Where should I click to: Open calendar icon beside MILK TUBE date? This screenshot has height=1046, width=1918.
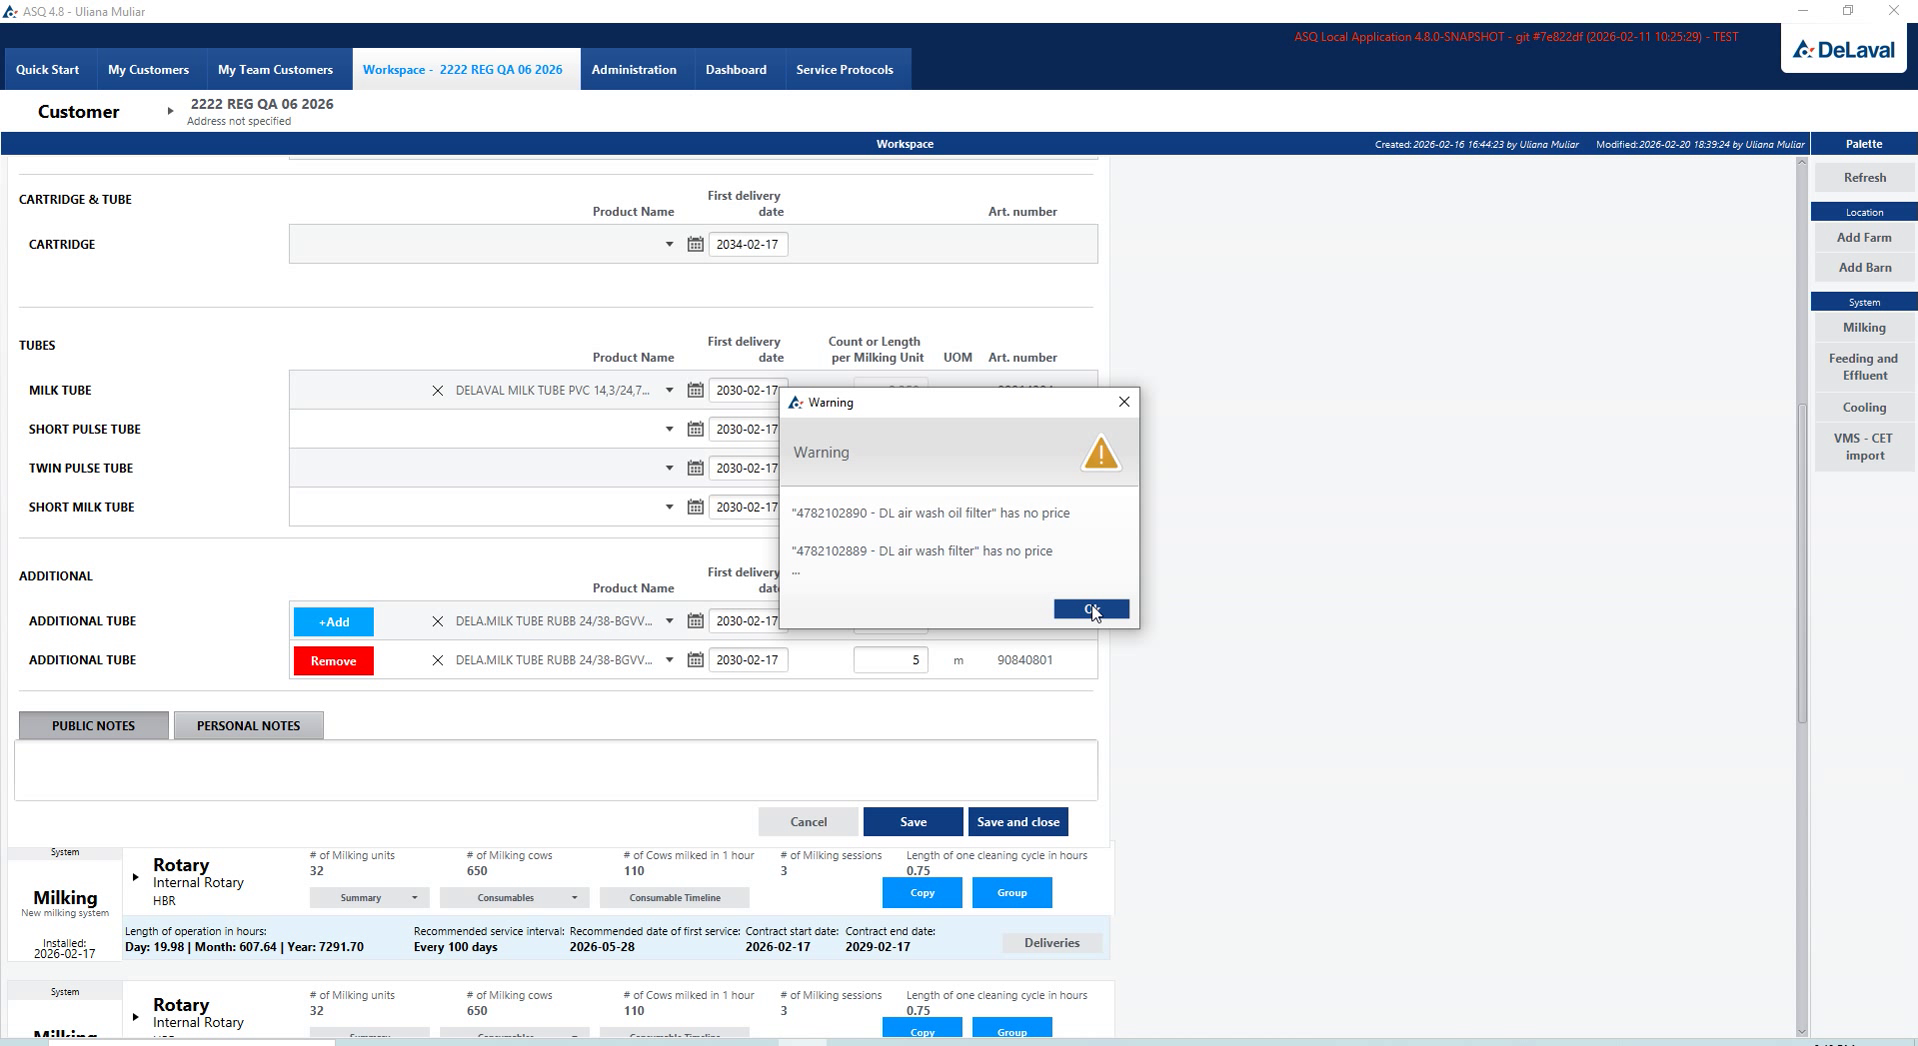pyautogui.click(x=695, y=390)
